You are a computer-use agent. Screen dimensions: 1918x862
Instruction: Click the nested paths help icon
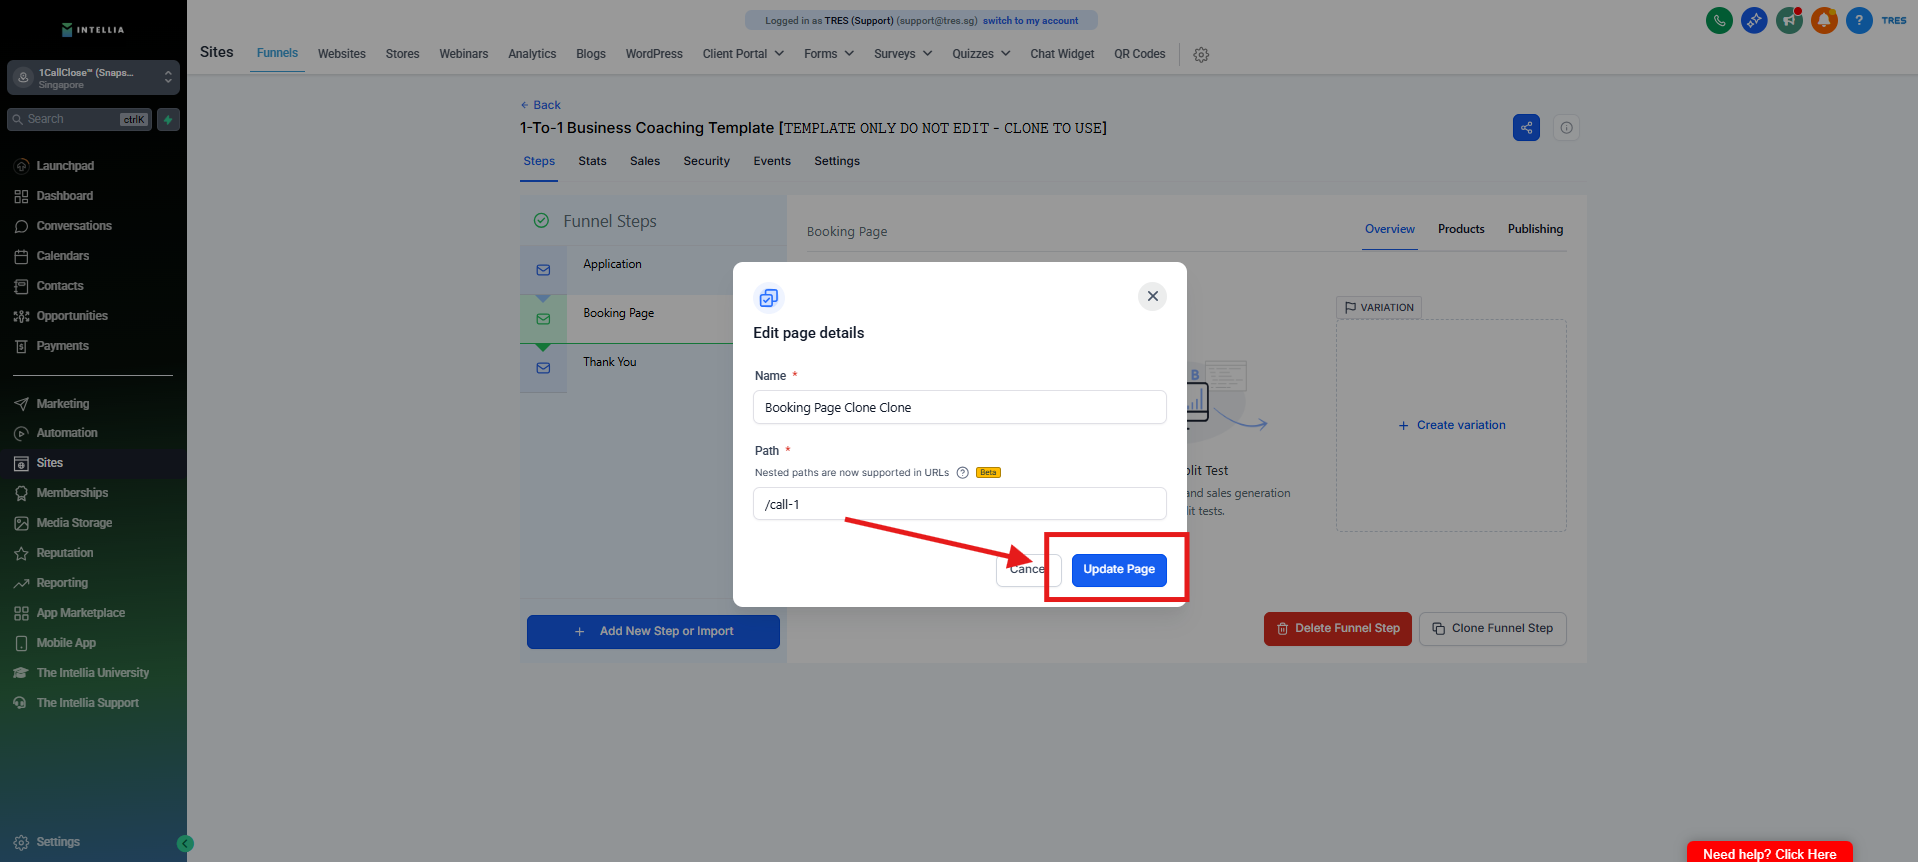pyautogui.click(x=962, y=473)
